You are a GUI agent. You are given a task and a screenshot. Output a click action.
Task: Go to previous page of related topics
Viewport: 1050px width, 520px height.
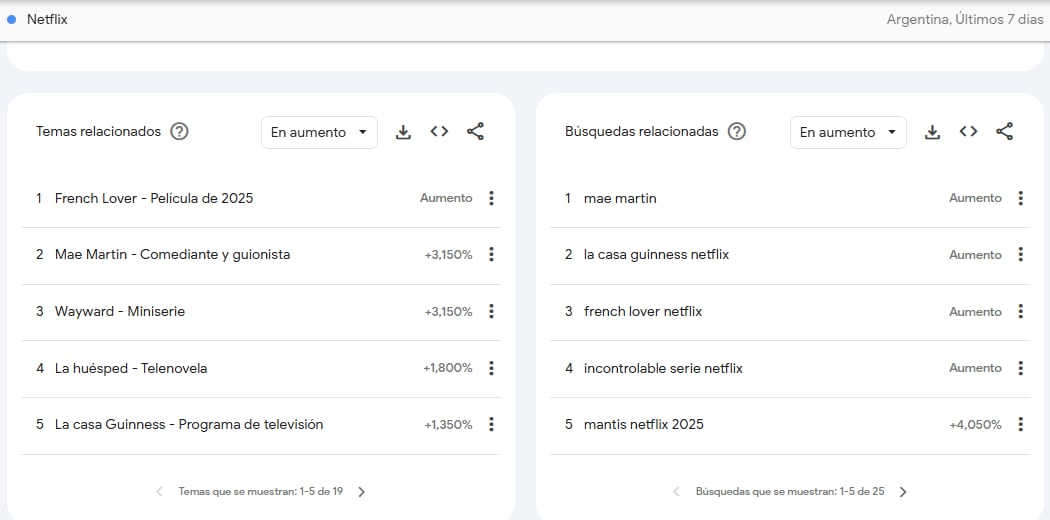pos(159,492)
